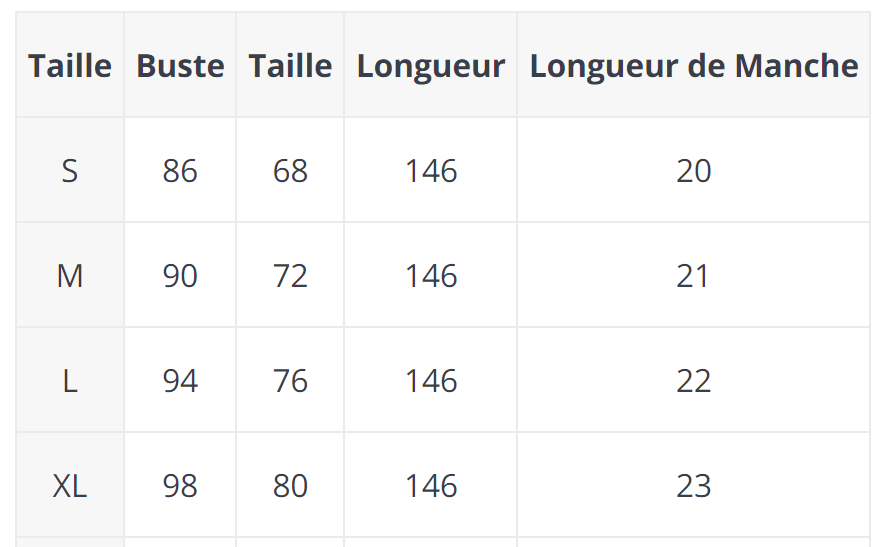880x547 pixels.
Task: Select waist value 68 in S row
Action: coord(290,171)
